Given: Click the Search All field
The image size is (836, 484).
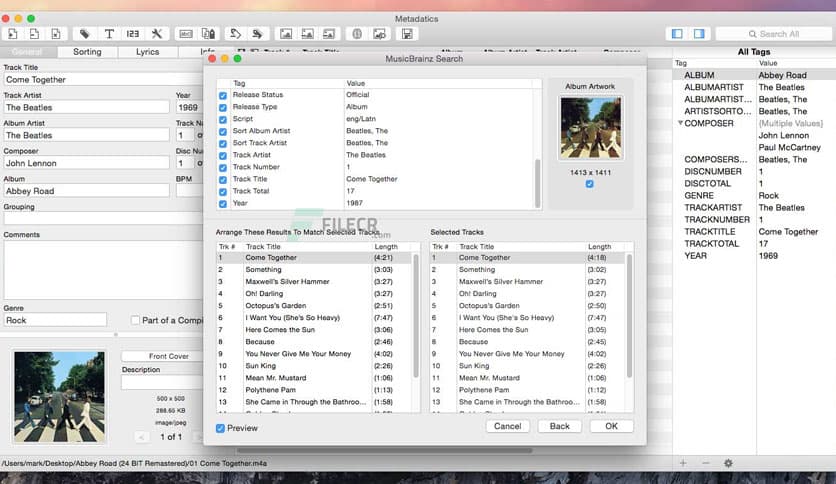Looking at the screenshot, I should [x=774, y=34].
